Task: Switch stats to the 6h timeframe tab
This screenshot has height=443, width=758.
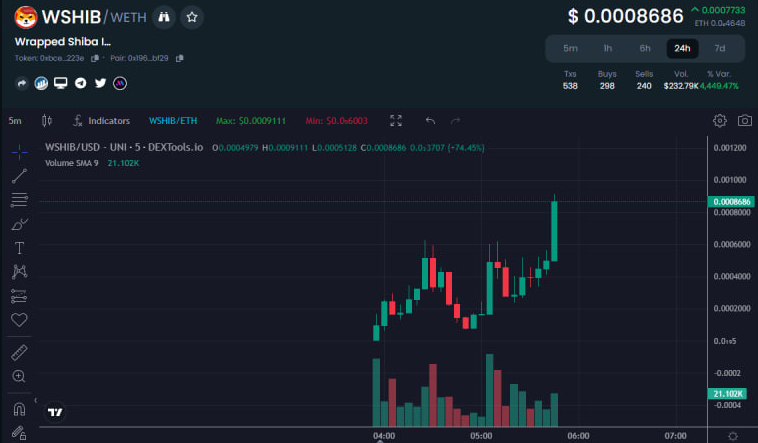Action: click(645, 48)
